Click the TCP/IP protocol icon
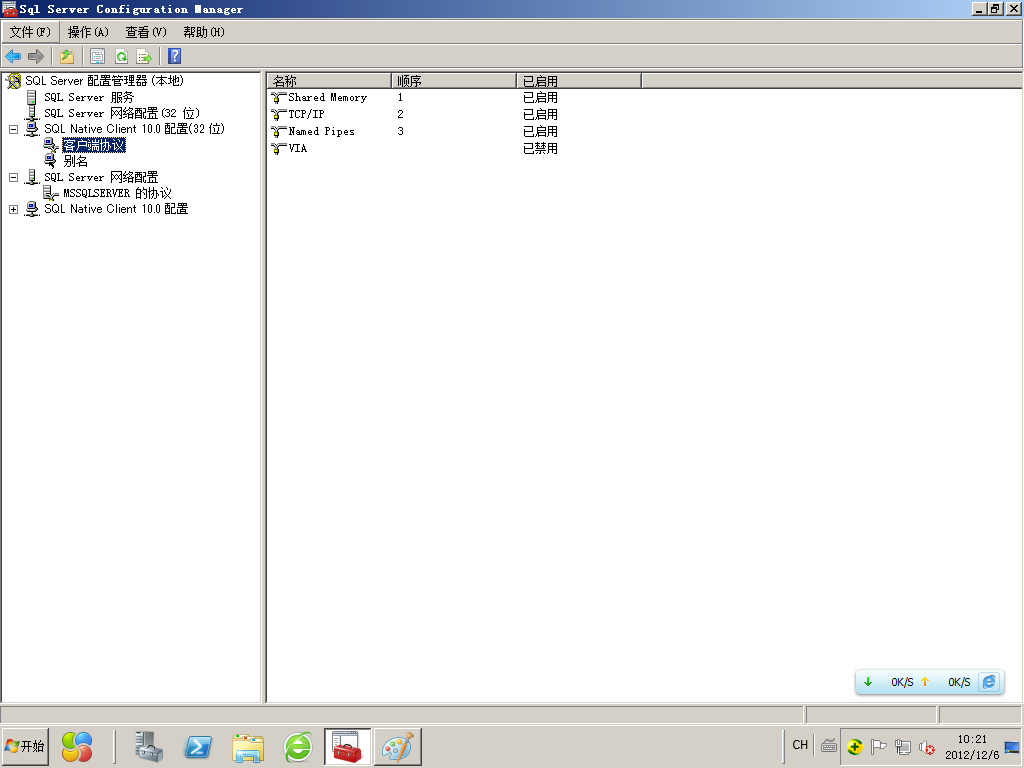Viewport: 1024px width, 768px height. (279, 115)
